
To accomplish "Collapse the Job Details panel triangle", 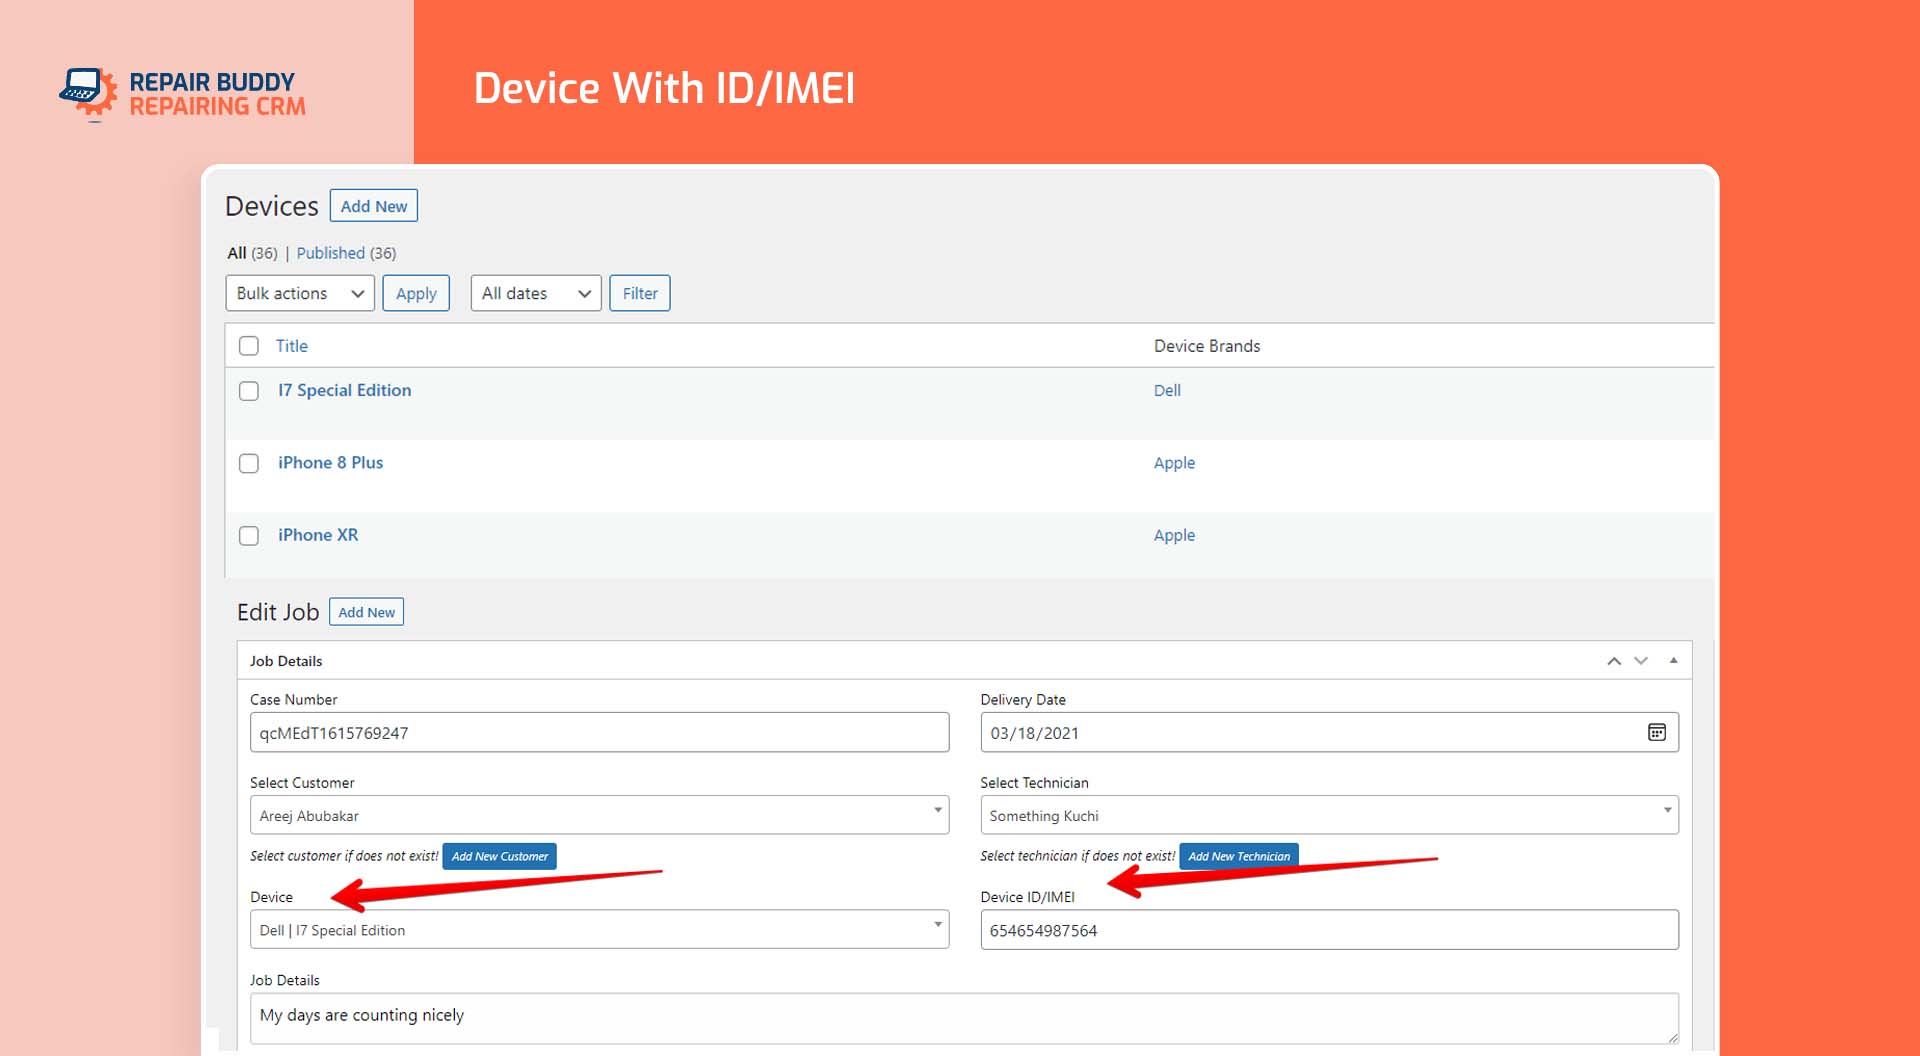I will point(1673,660).
